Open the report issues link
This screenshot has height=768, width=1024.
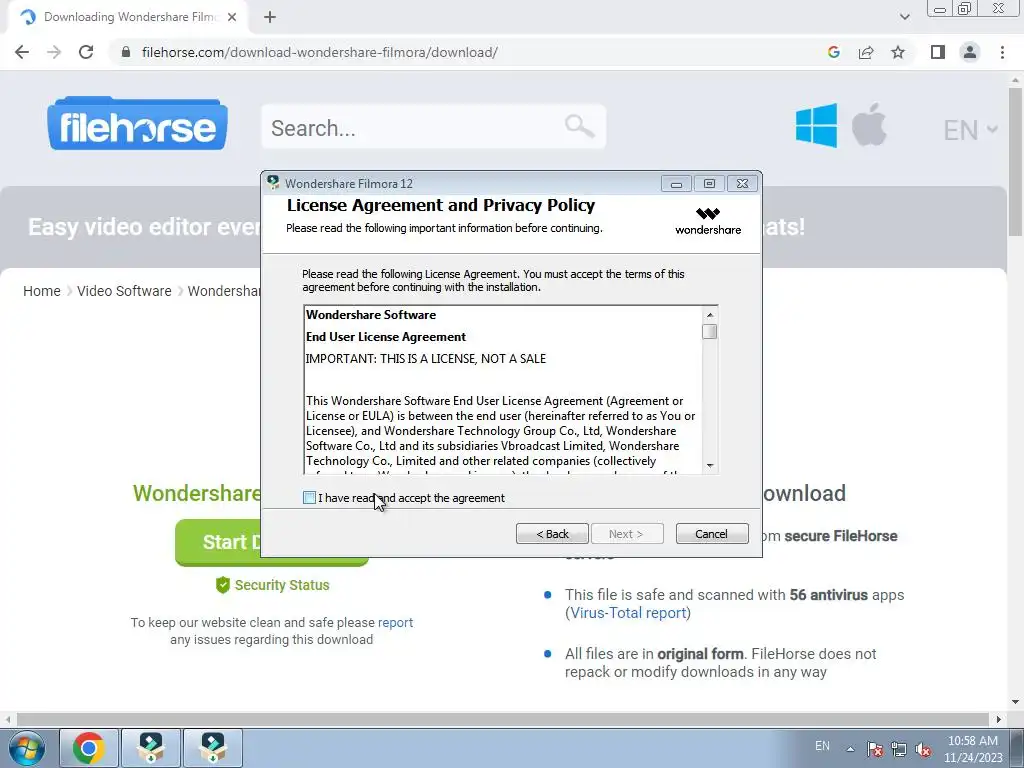point(395,622)
